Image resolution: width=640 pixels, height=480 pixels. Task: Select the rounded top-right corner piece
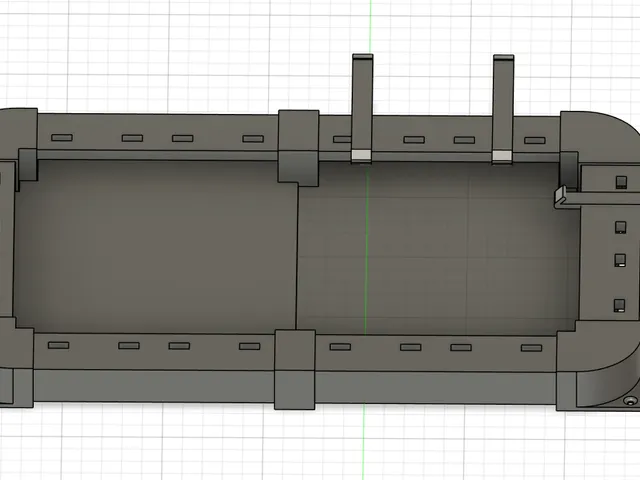[x=599, y=139]
